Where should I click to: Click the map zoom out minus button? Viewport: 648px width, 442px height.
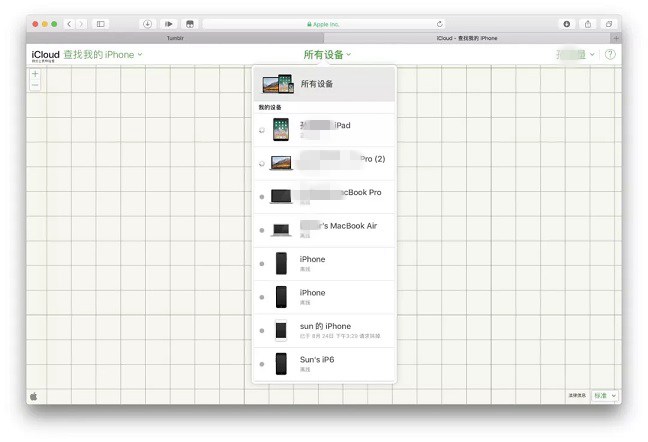tap(35, 85)
